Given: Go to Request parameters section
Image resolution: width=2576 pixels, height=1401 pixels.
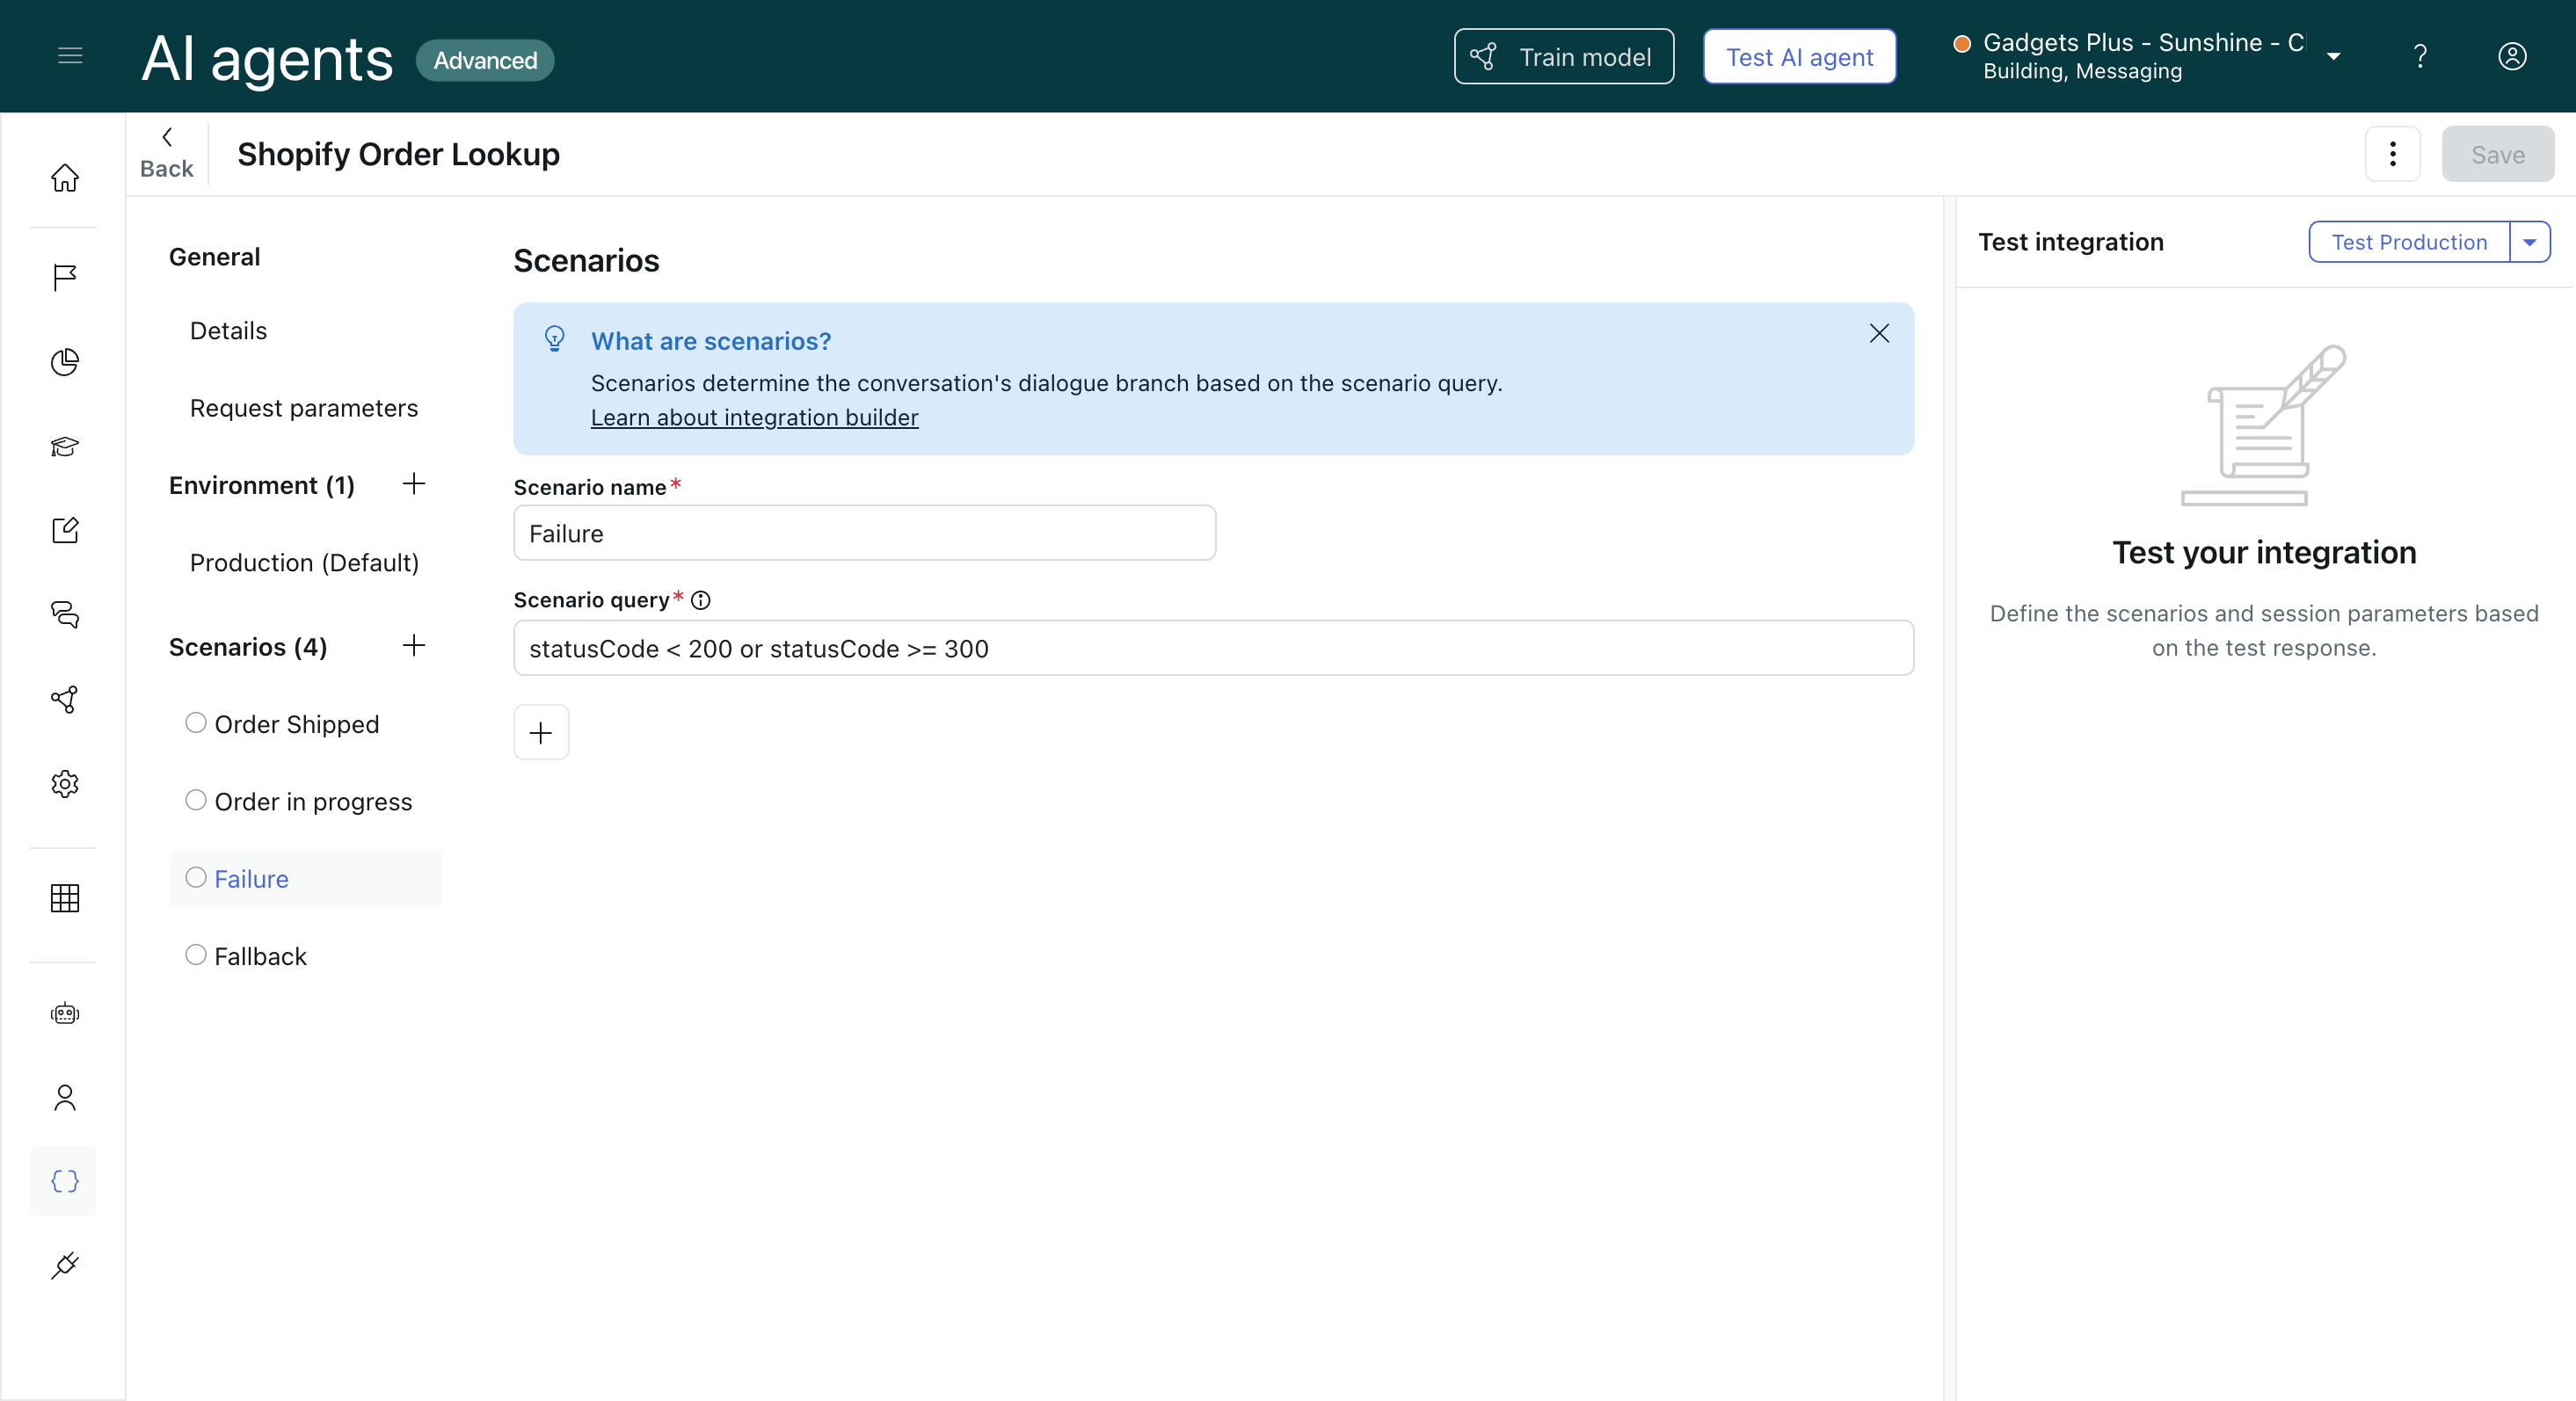Looking at the screenshot, I should pos(304,408).
